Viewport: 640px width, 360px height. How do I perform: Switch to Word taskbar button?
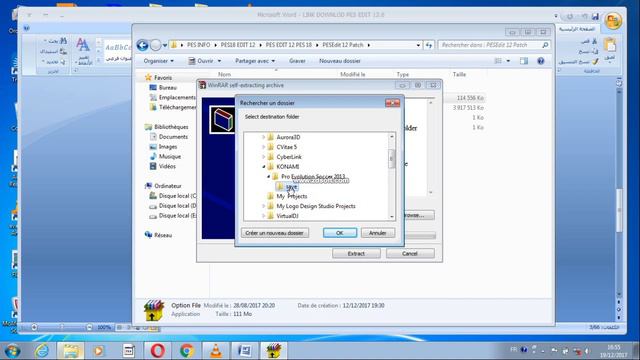(244, 351)
